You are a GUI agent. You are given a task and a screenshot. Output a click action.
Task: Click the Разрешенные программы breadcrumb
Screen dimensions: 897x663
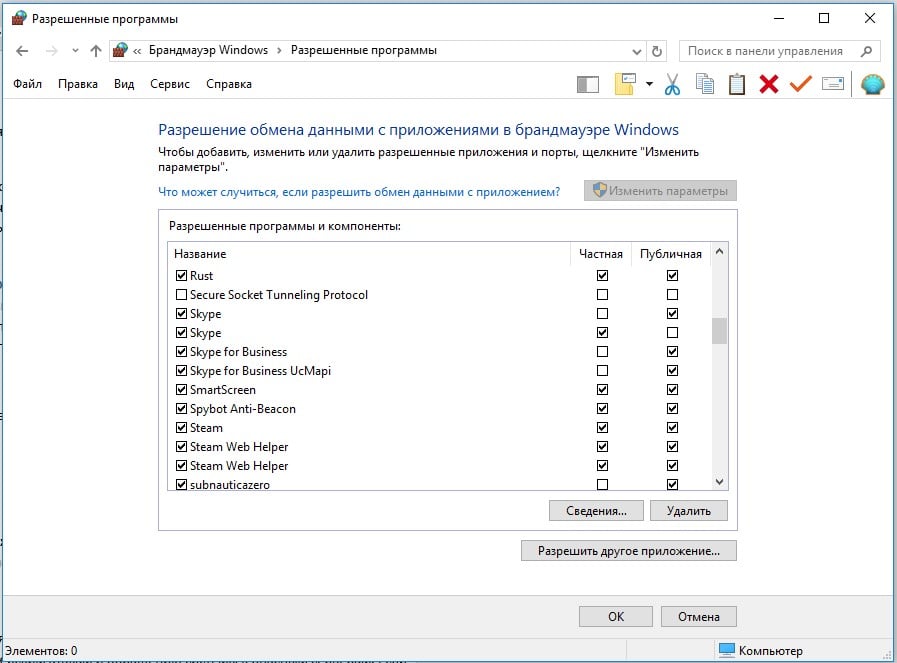point(364,50)
